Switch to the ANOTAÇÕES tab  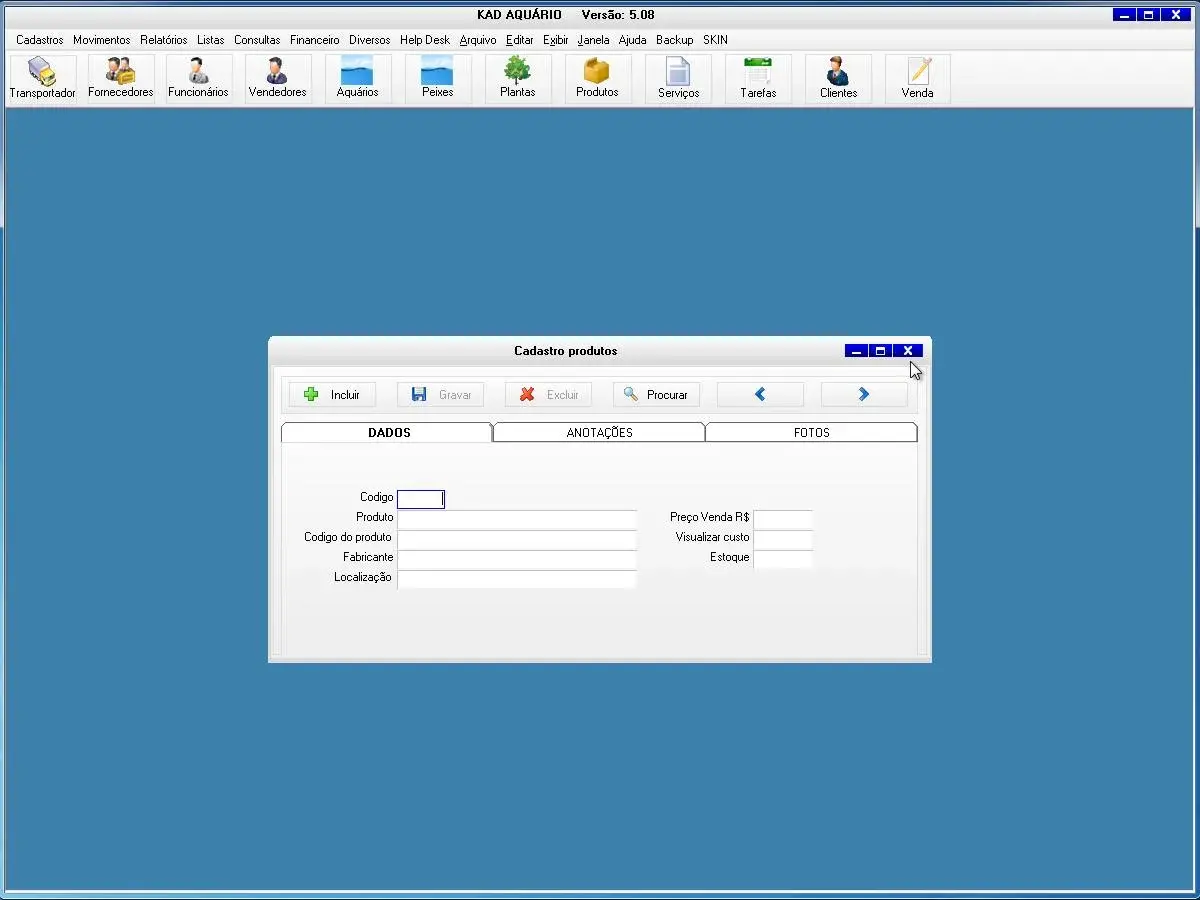click(599, 433)
